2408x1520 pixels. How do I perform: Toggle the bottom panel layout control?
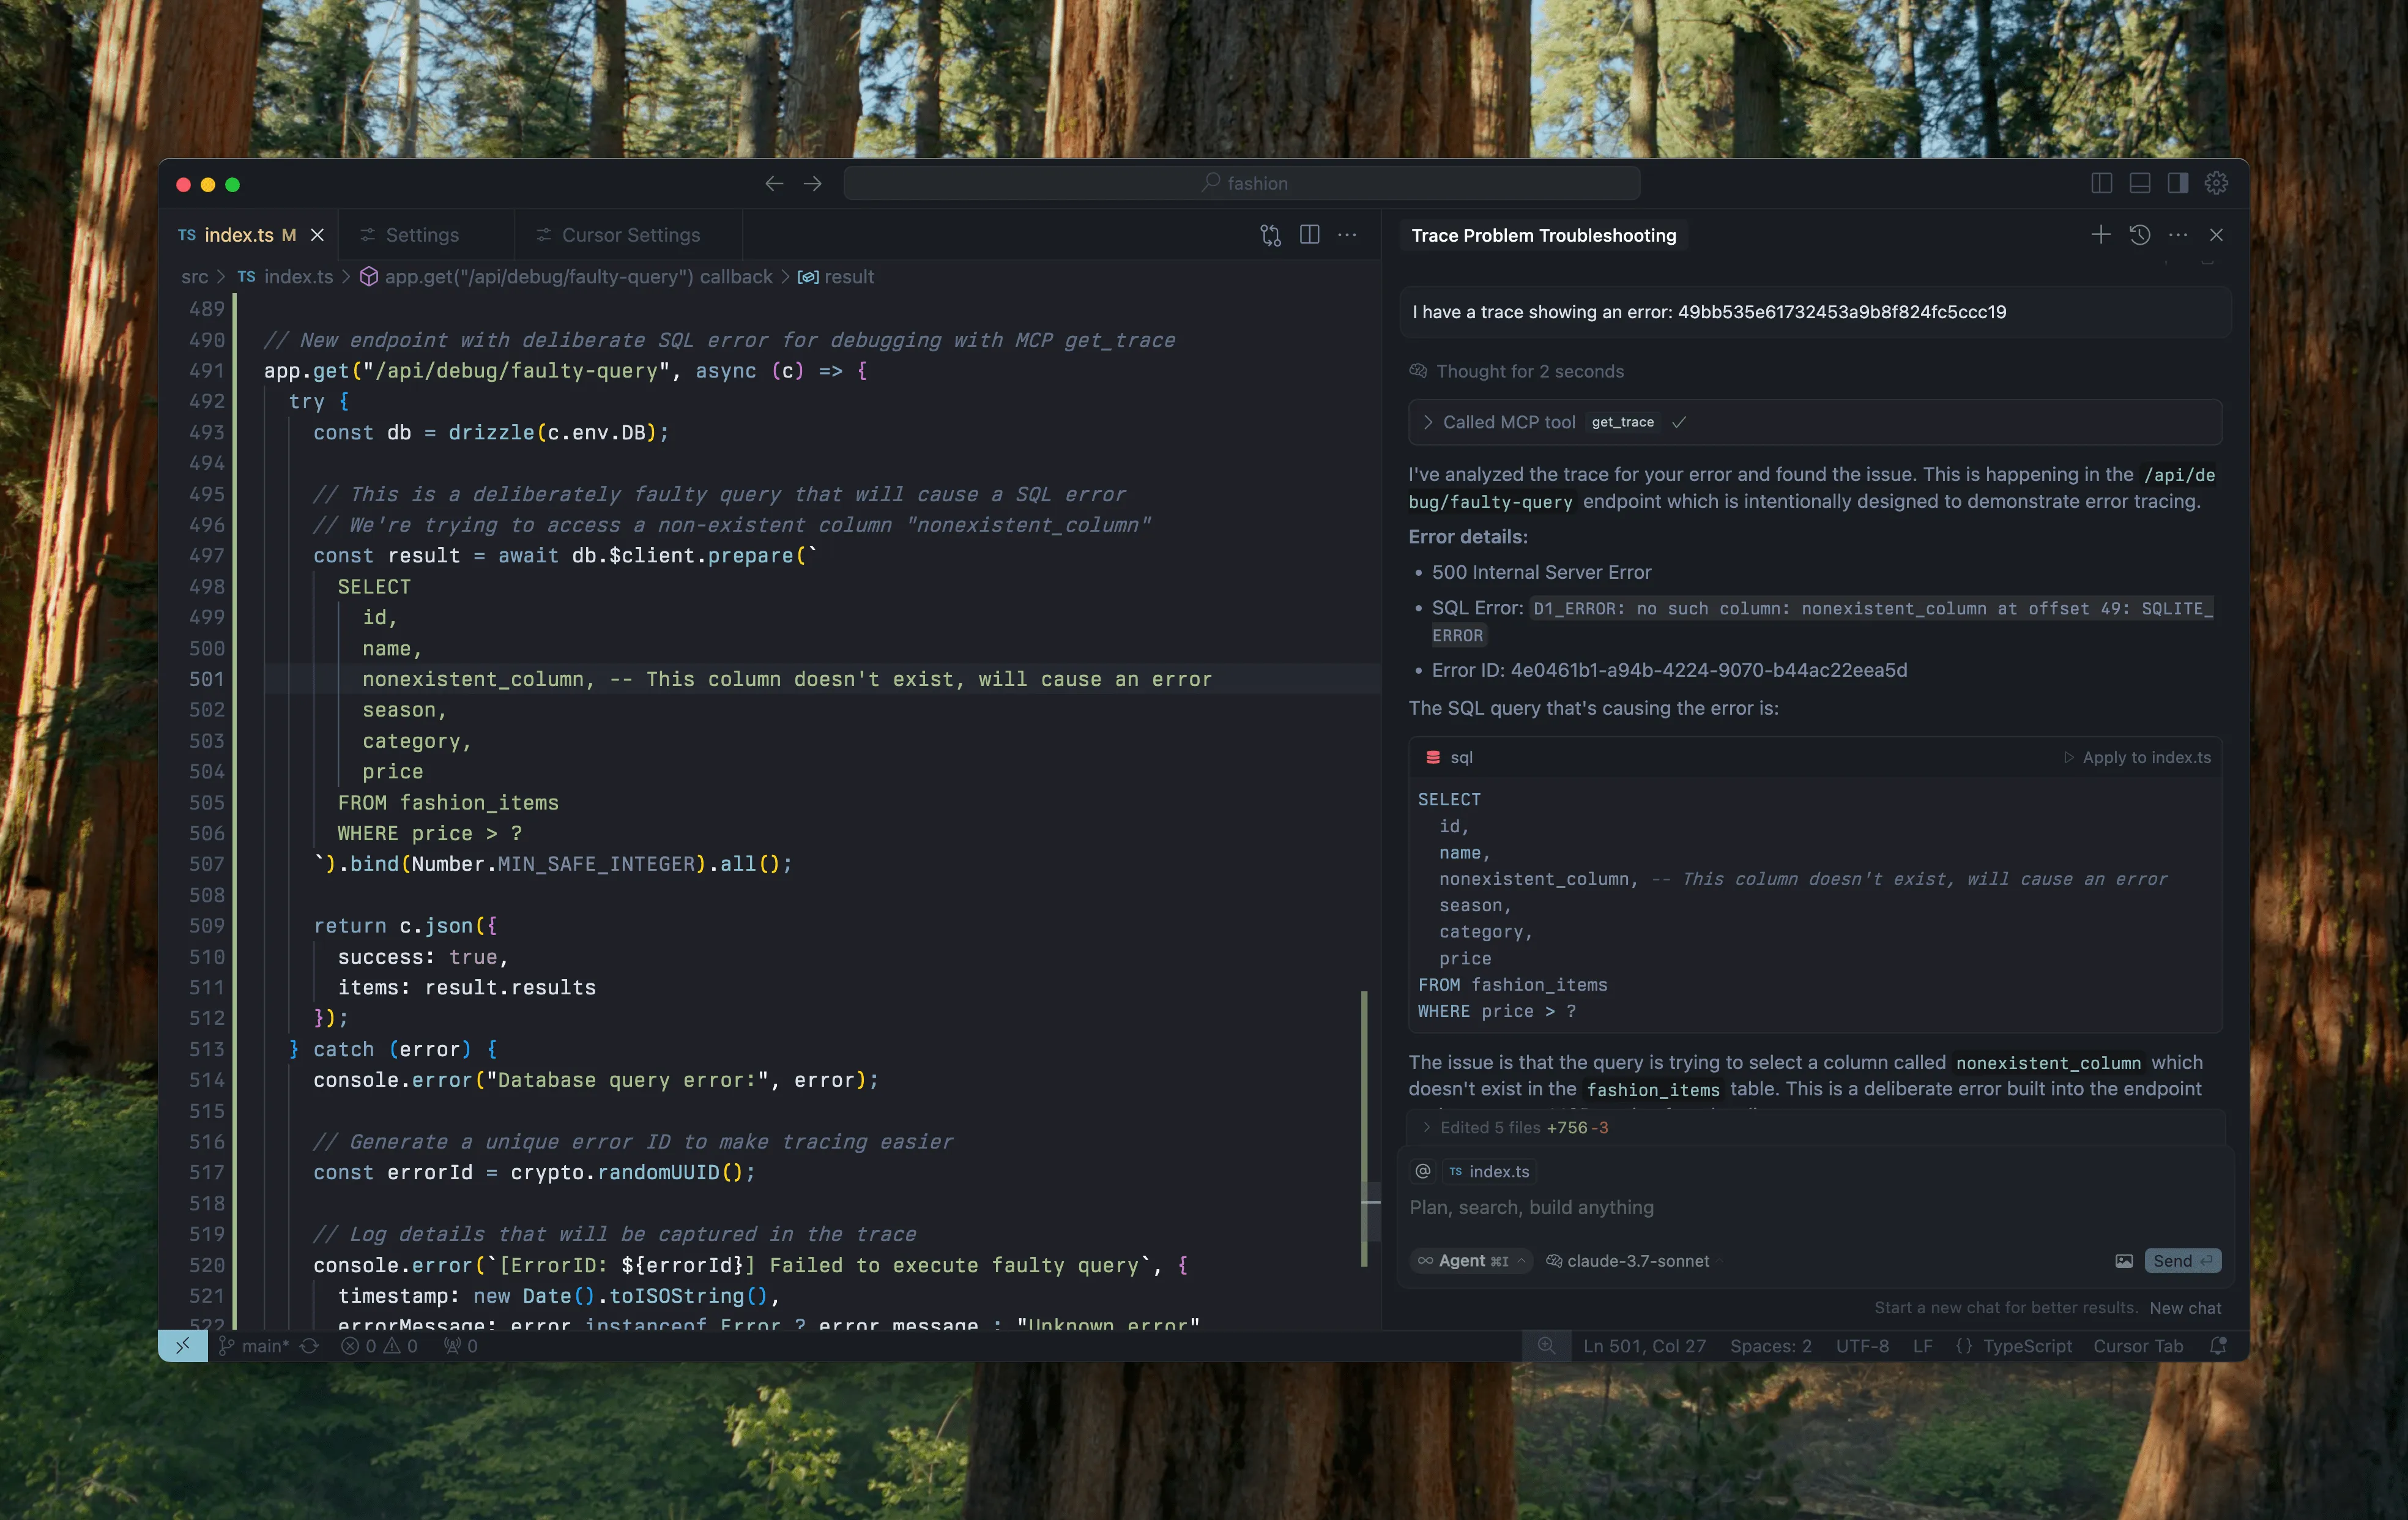[x=2139, y=183]
